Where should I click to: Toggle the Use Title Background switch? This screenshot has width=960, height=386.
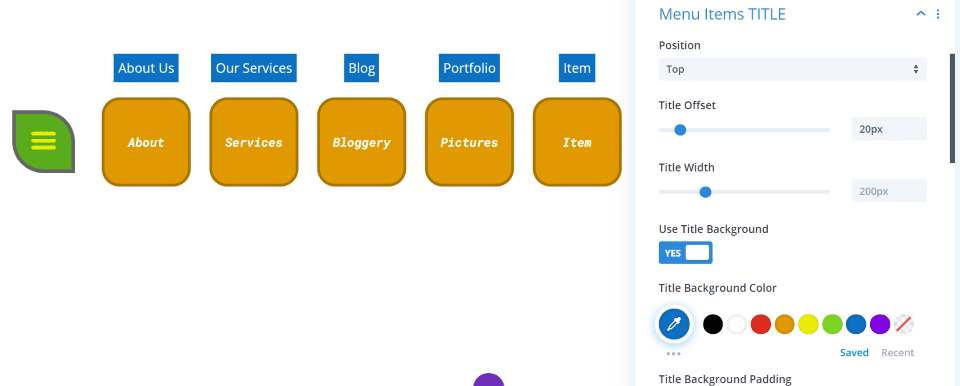686,253
